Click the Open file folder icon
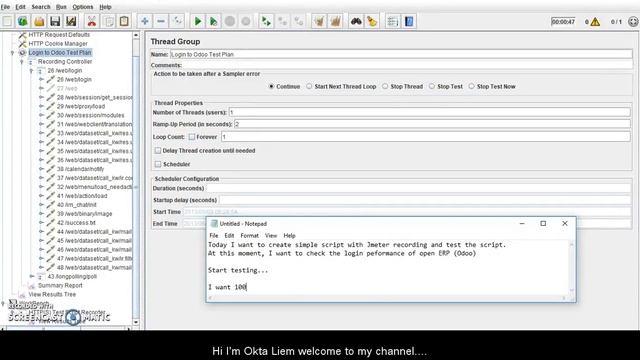Viewport: 640px width, 360px height. (x=39, y=21)
